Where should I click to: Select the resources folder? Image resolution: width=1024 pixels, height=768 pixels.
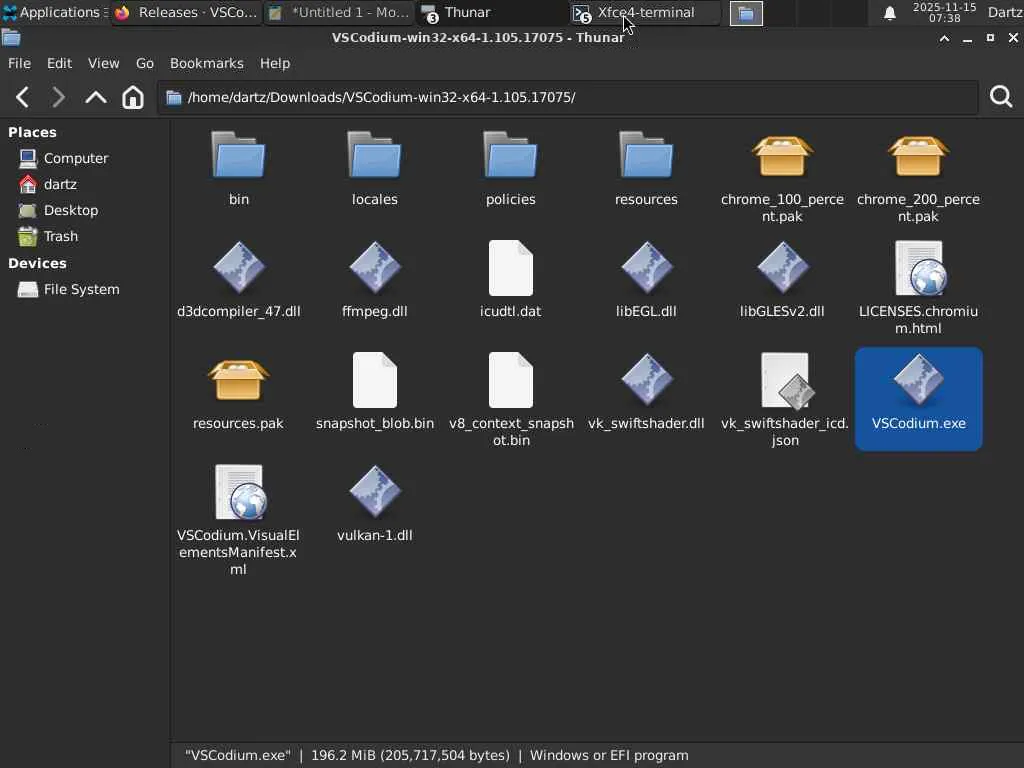(x=647, y=169)
